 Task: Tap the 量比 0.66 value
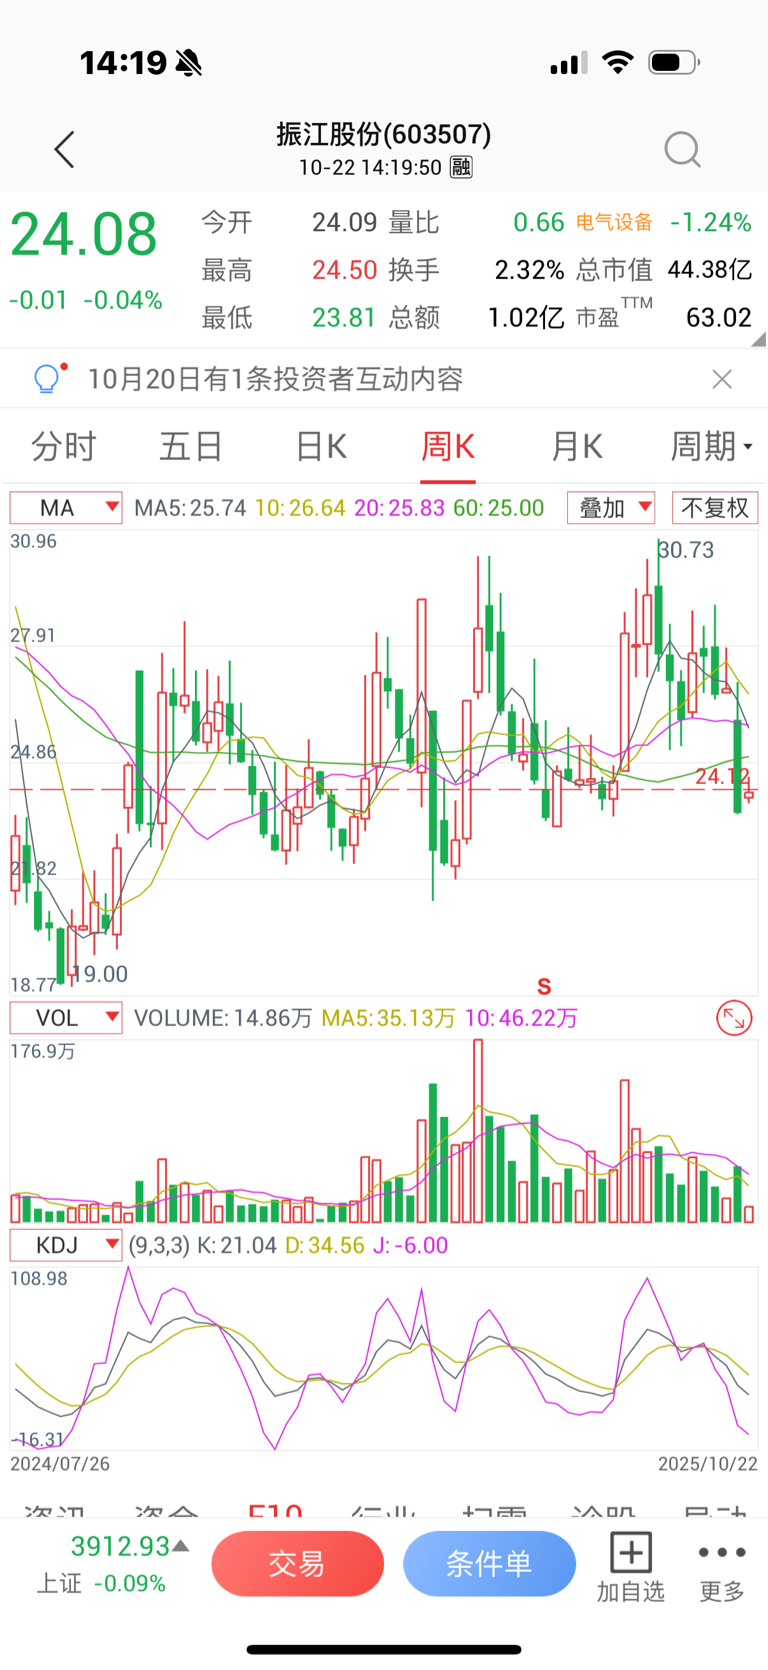click(539, 222)
